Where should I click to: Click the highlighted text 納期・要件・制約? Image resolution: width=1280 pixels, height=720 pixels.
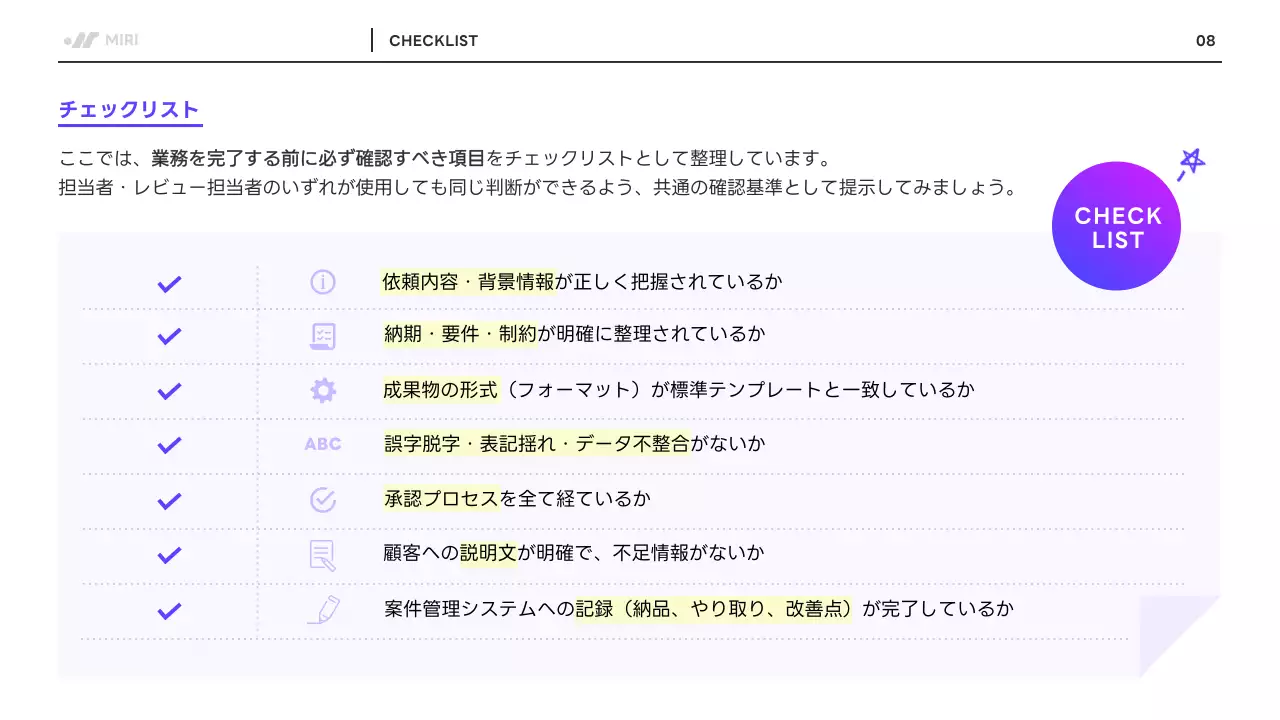click(x=461, y=336)
